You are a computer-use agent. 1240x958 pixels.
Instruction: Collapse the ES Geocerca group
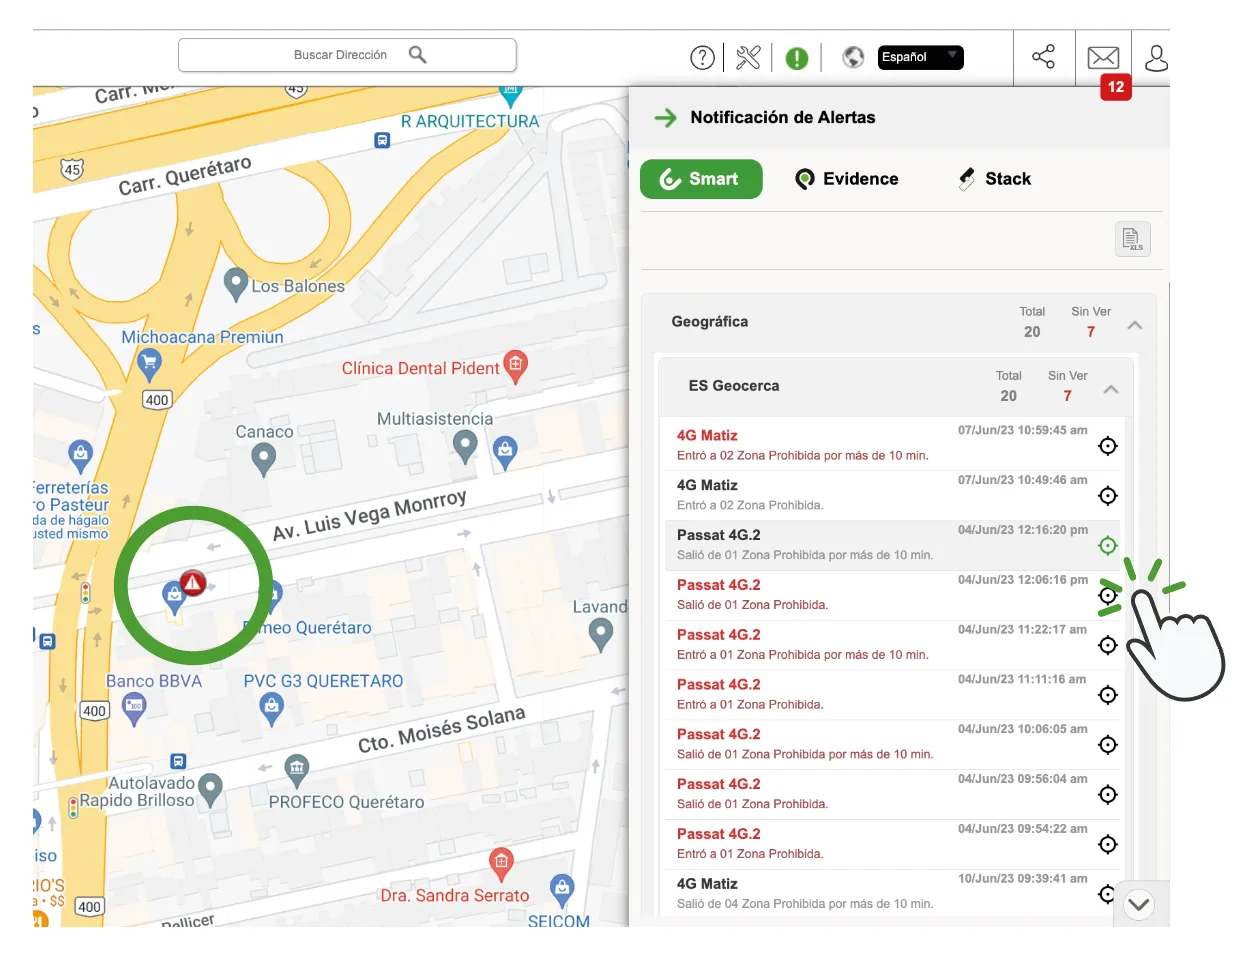pos(1111,389)
